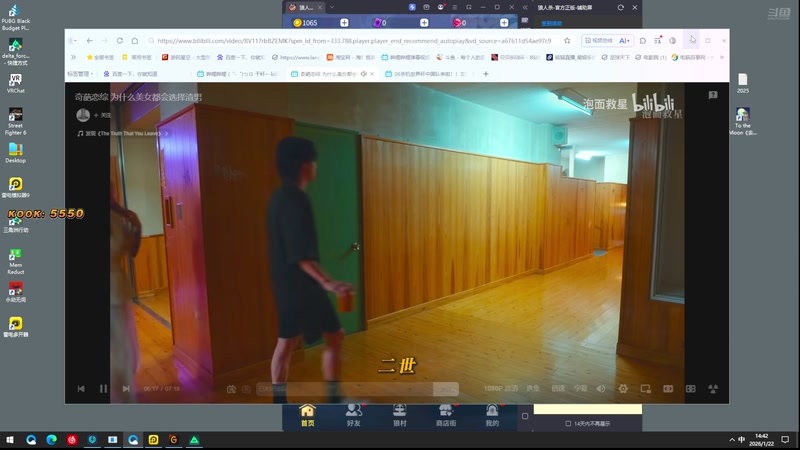Open the AI assistant dropdown in toolbar
The height and width of the screenshot is (450, 800).
click(x=624, y=40)
